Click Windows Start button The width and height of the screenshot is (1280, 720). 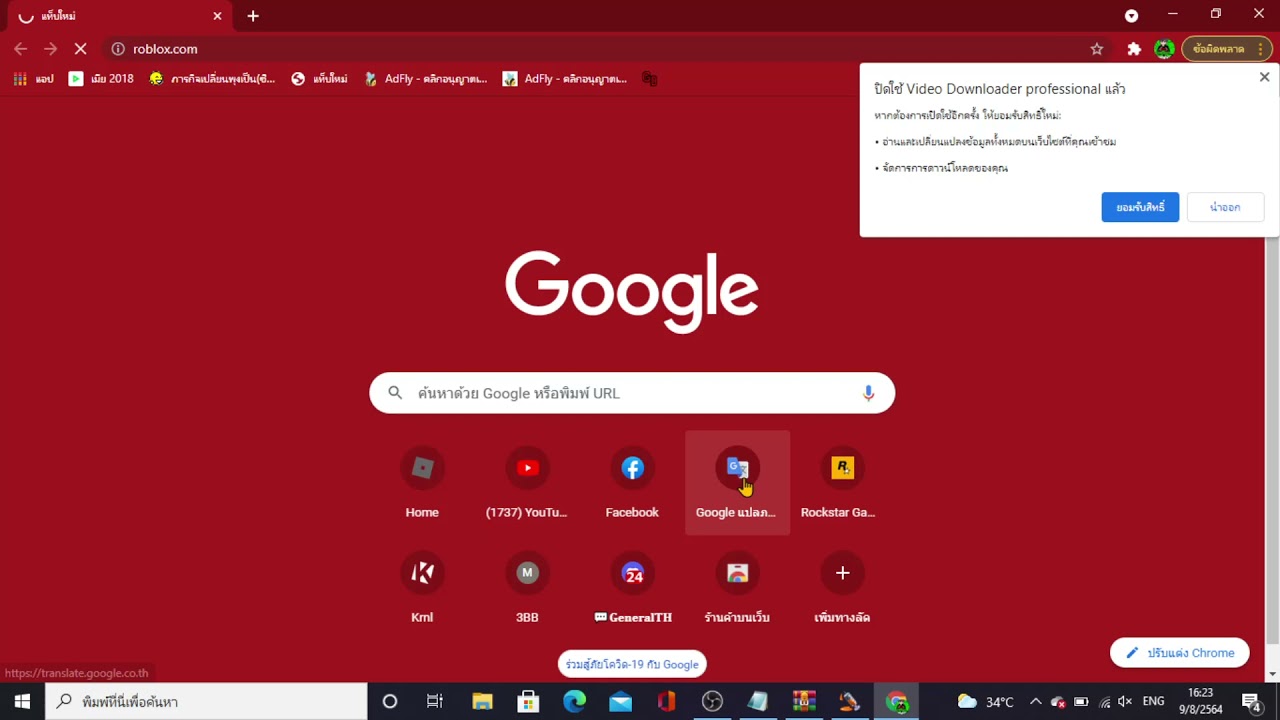(22, 701)
